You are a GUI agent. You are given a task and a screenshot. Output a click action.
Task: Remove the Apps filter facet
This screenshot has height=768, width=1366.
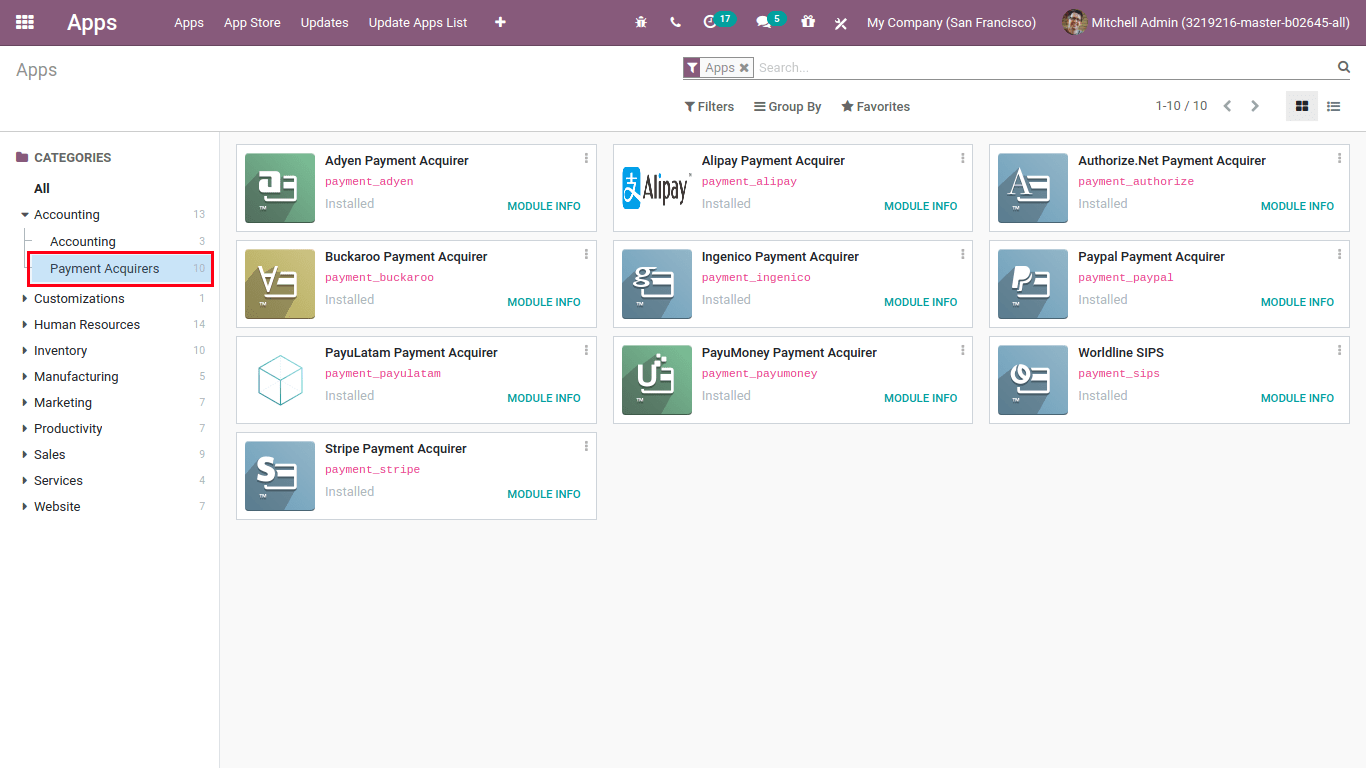pos(744,68)
